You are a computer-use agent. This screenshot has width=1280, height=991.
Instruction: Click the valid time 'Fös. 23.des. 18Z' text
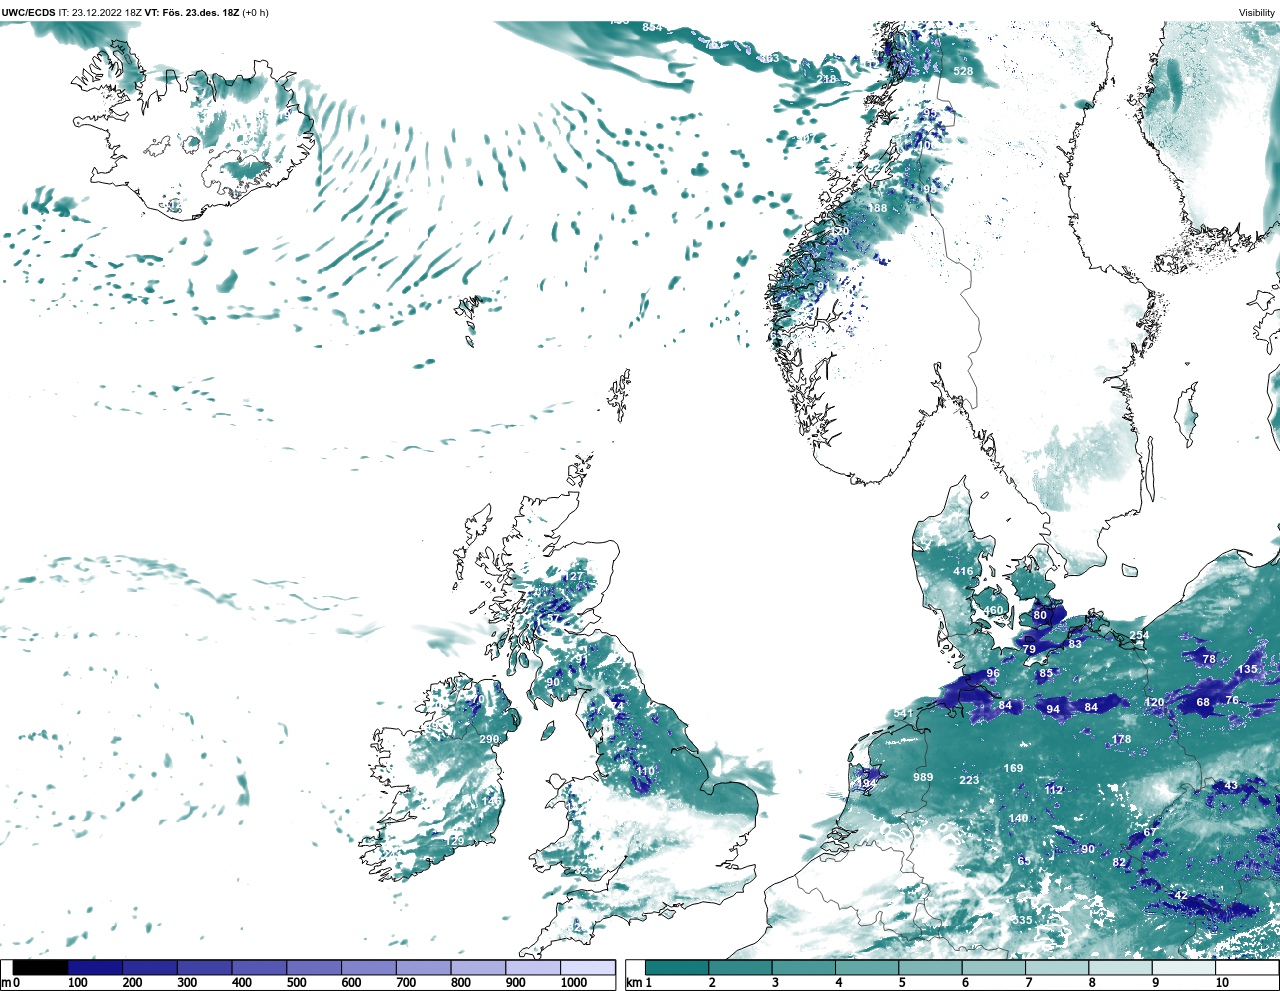[x=199, y=13]
